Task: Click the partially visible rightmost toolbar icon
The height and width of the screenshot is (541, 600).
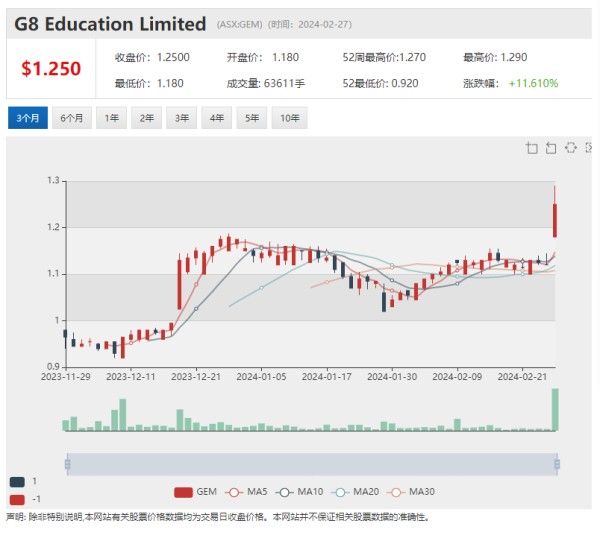Action: [589, 148]
